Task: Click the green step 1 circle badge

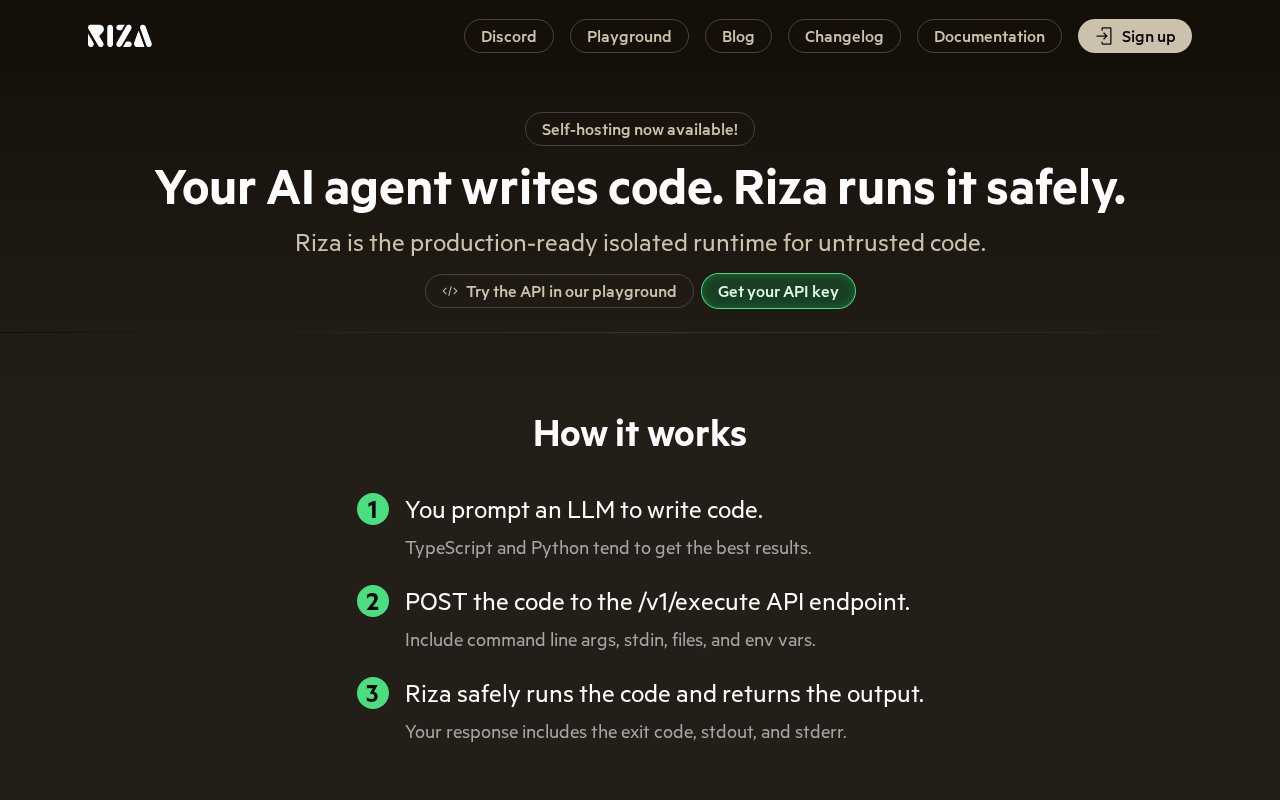Action: pos(373,509)
